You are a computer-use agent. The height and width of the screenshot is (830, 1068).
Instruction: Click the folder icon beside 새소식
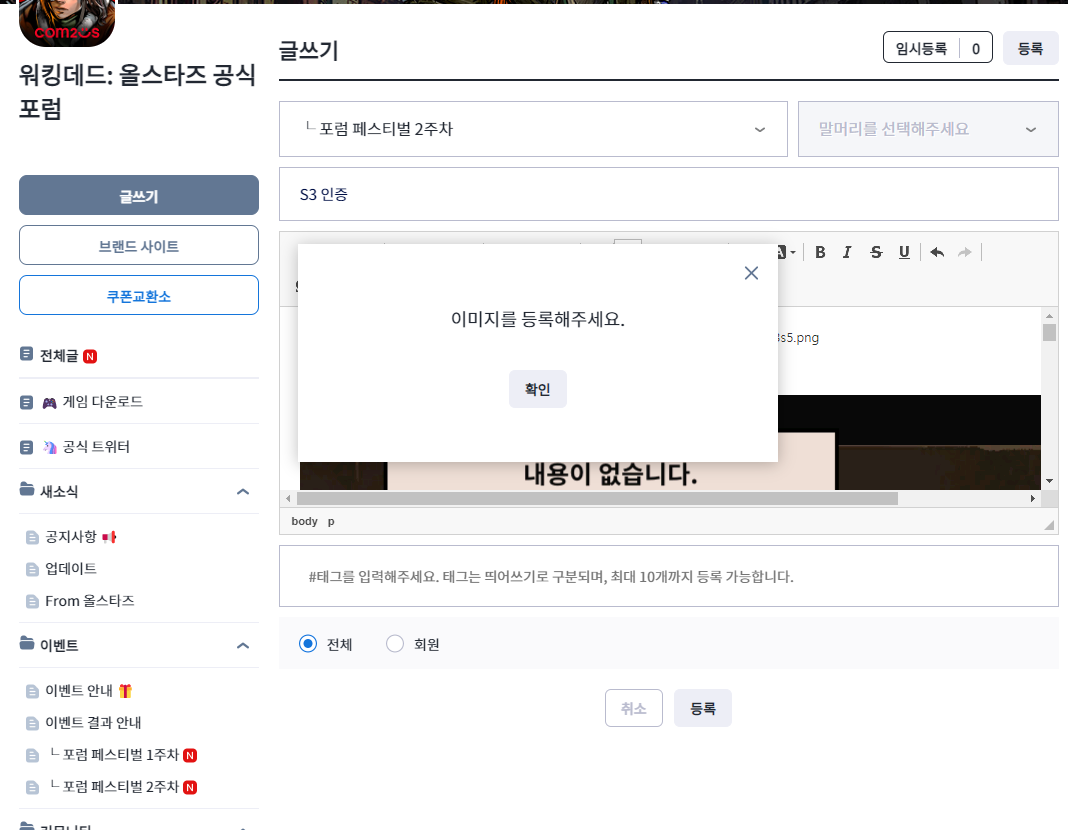27,490
